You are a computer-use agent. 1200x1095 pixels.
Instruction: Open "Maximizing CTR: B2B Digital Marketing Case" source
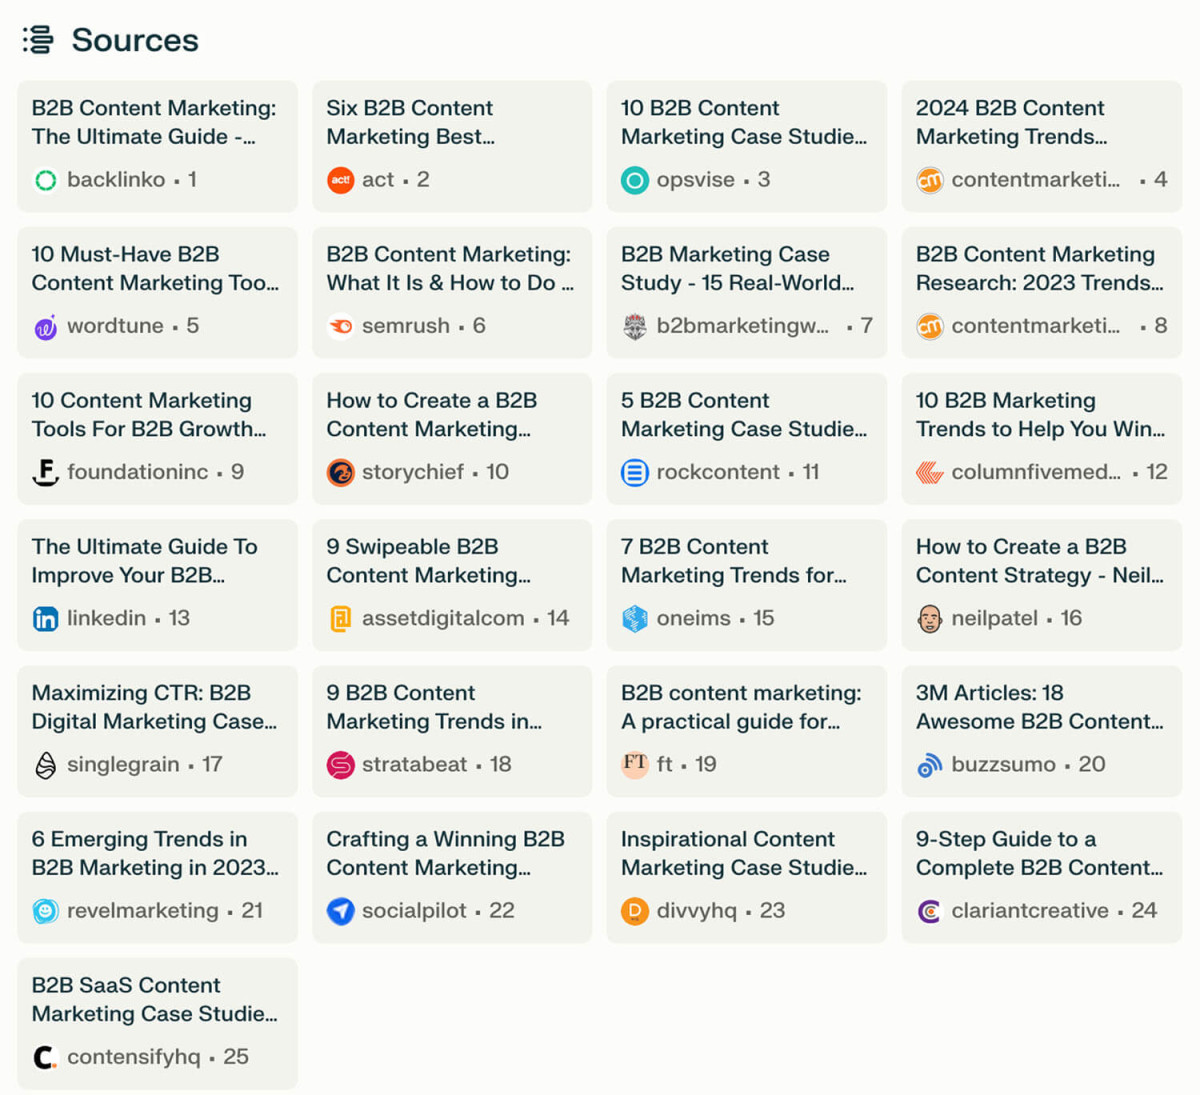(x=157, y=730)
